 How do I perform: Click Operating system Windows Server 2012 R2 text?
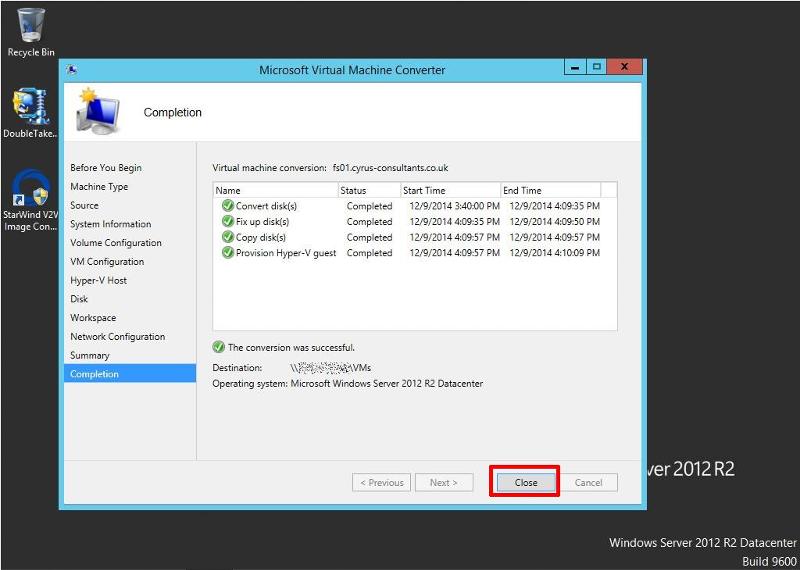(386, 383)
